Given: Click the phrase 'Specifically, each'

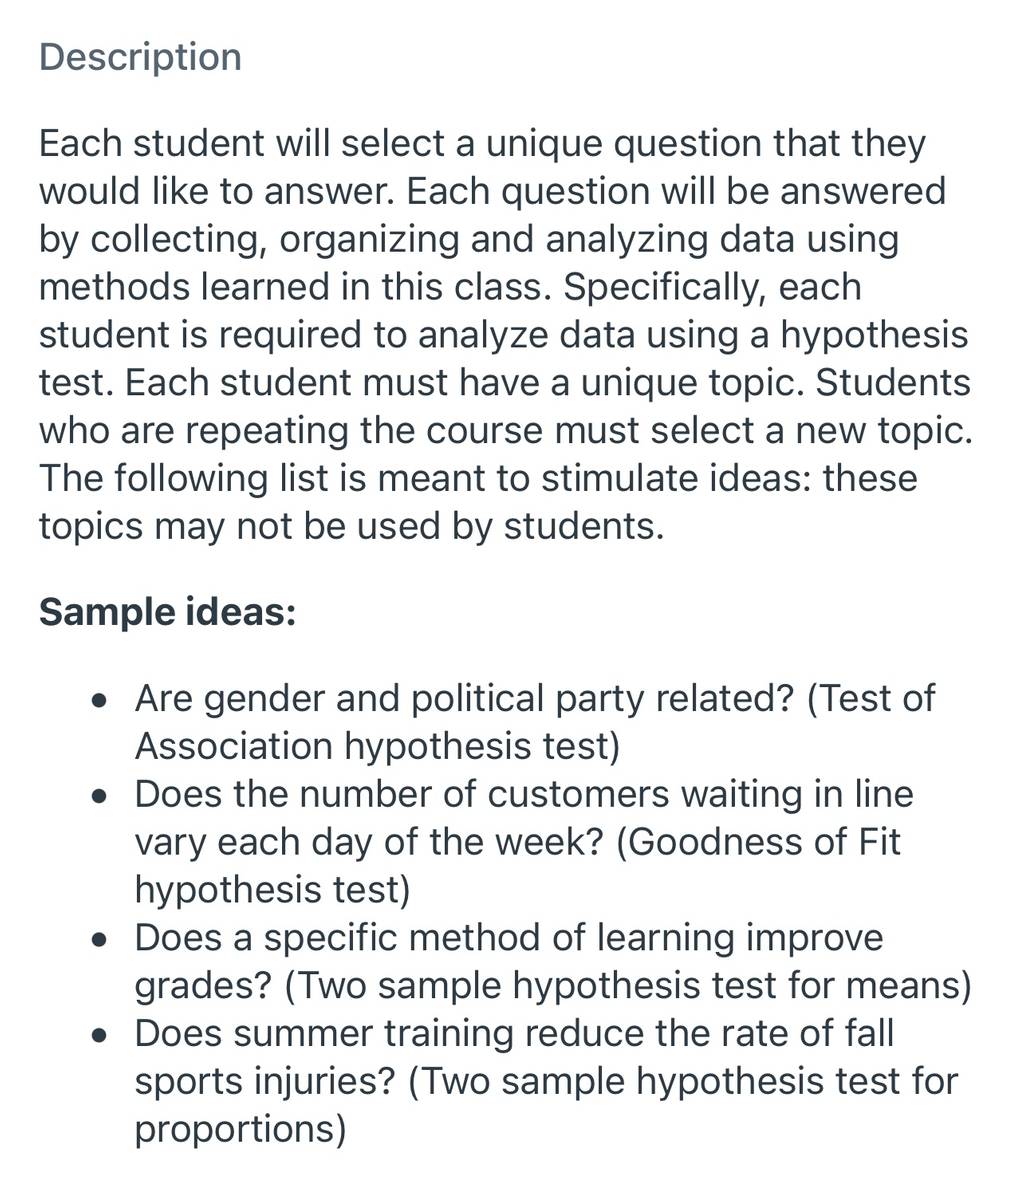Looking at the screenshot, I should pyautogui.click(x=713, y=287).
